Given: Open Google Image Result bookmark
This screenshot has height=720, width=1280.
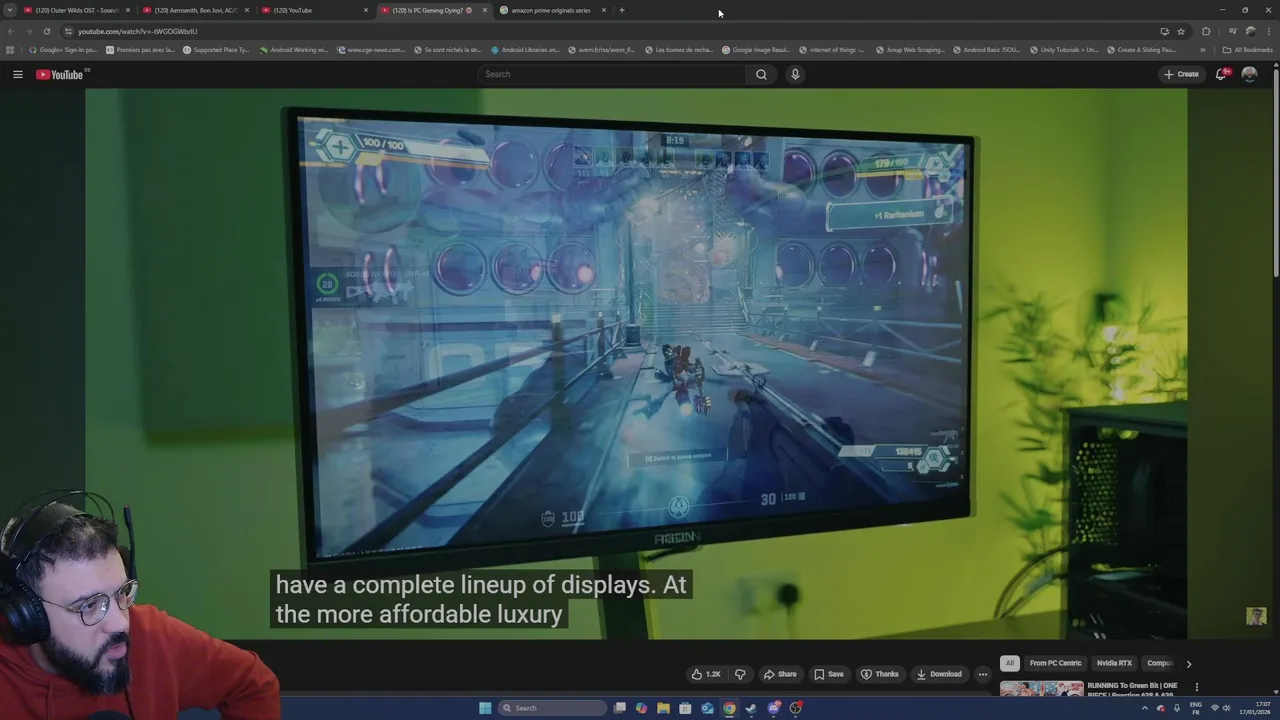Looking at the screenshot, I should pyautogui.click(x=756, y=50).
